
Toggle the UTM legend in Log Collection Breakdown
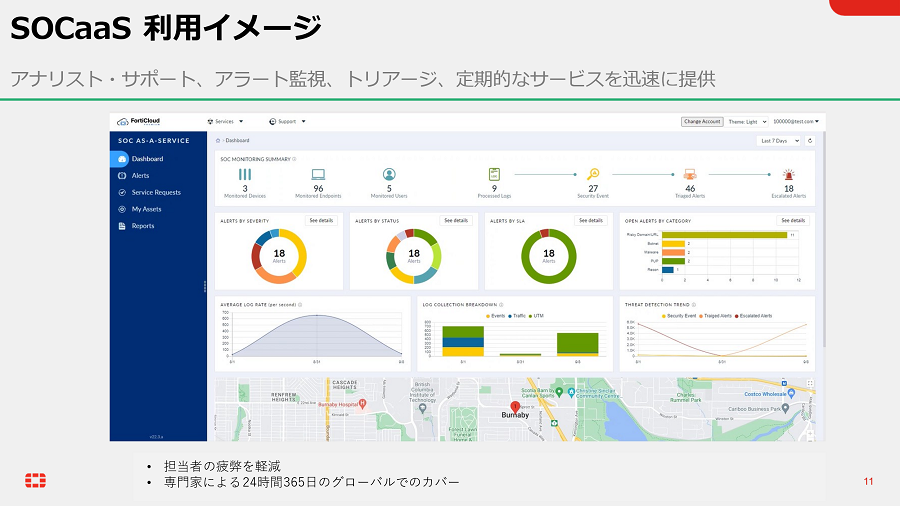tap(537, 315)
